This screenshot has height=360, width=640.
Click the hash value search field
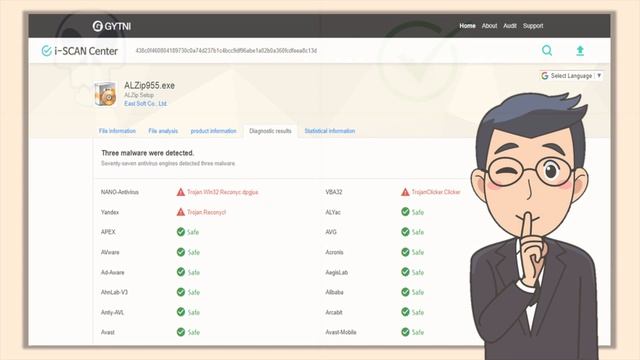226,51
